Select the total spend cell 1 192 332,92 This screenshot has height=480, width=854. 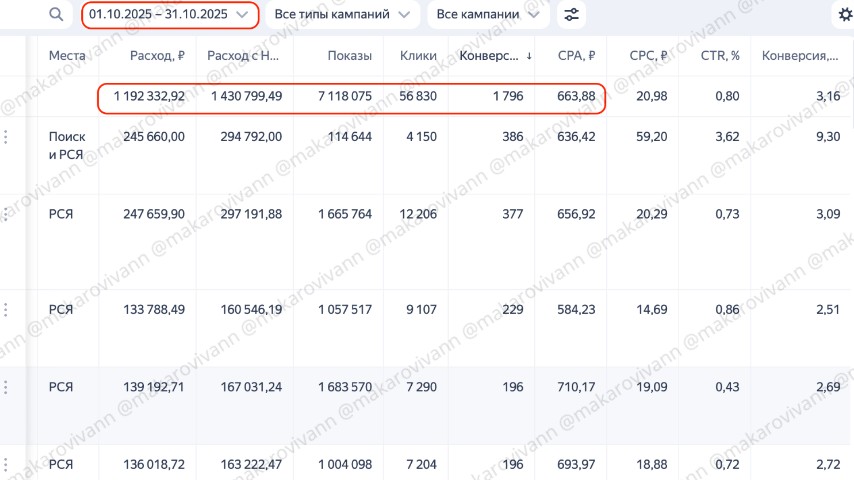coord(149,96)
